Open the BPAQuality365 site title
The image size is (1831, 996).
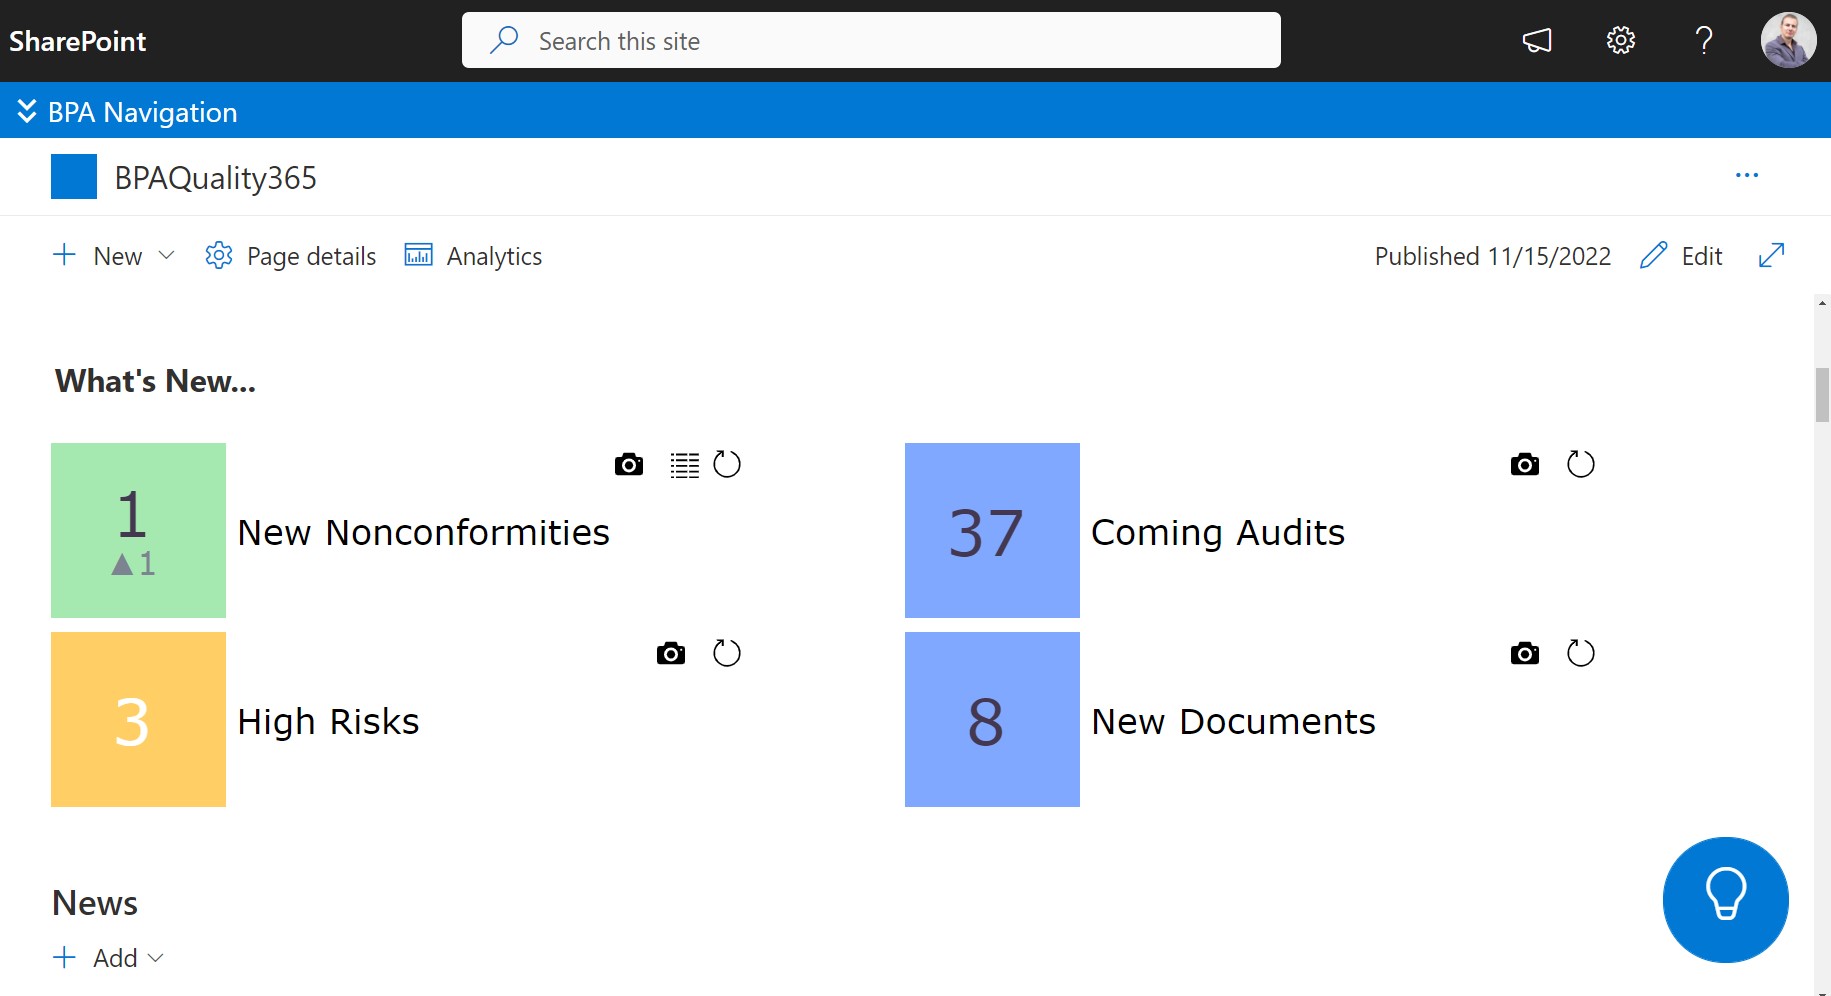[216, 178]
